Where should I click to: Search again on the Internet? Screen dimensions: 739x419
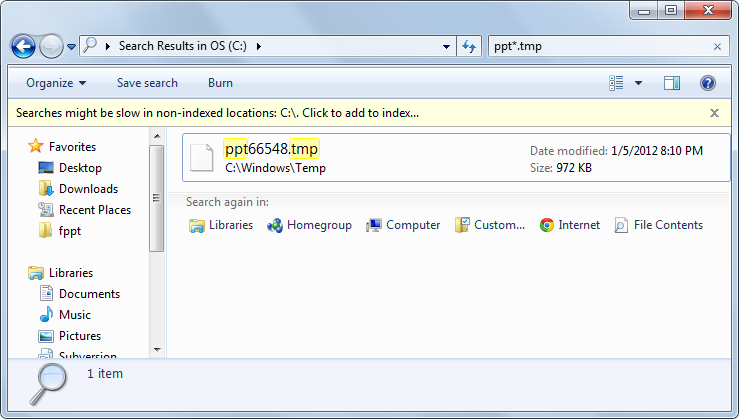pos(570,225)
